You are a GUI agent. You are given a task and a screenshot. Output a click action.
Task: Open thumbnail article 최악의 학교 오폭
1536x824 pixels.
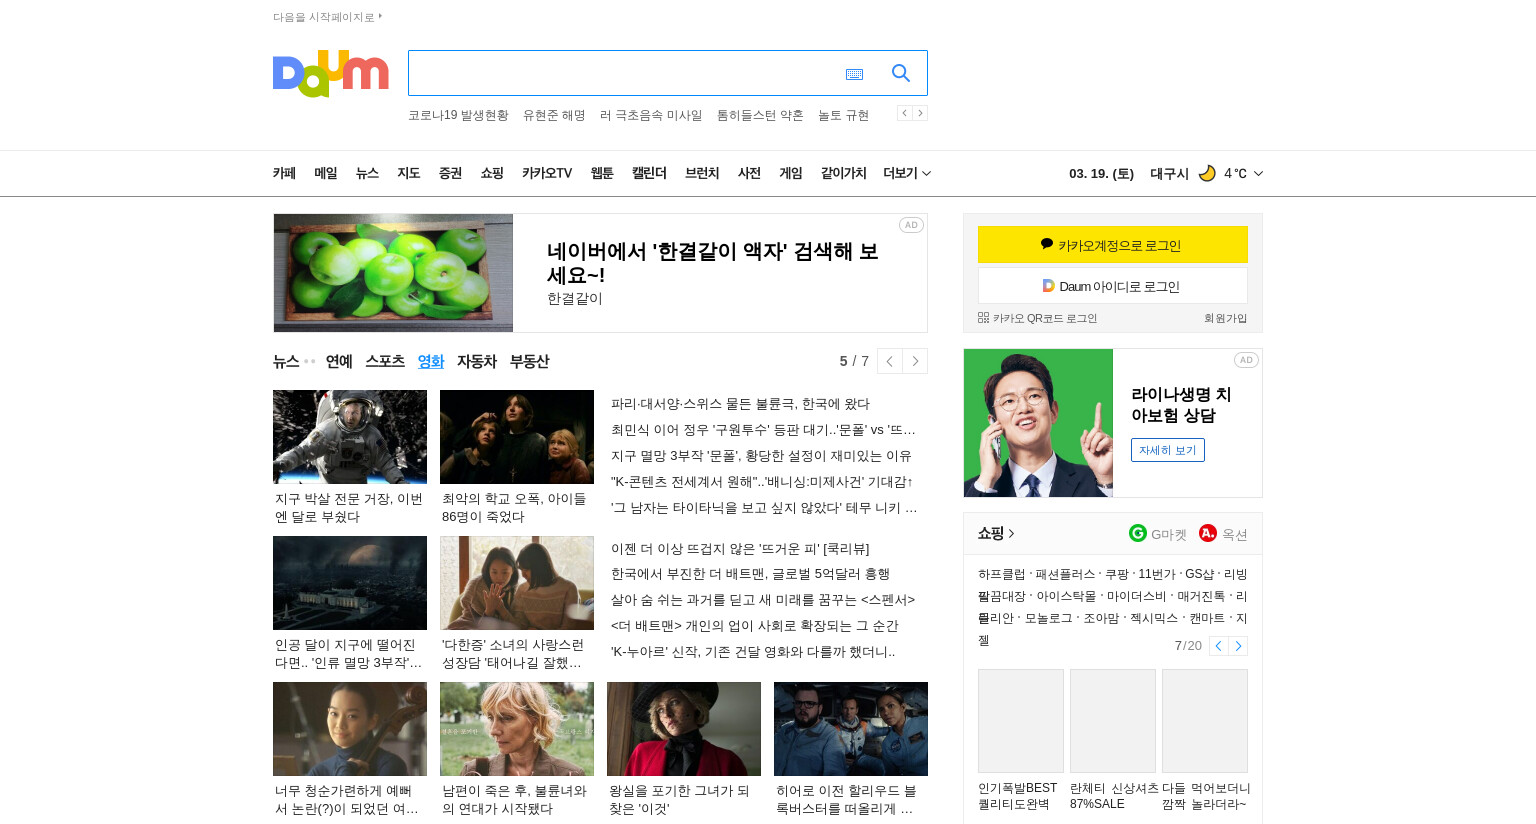point(517,437)
